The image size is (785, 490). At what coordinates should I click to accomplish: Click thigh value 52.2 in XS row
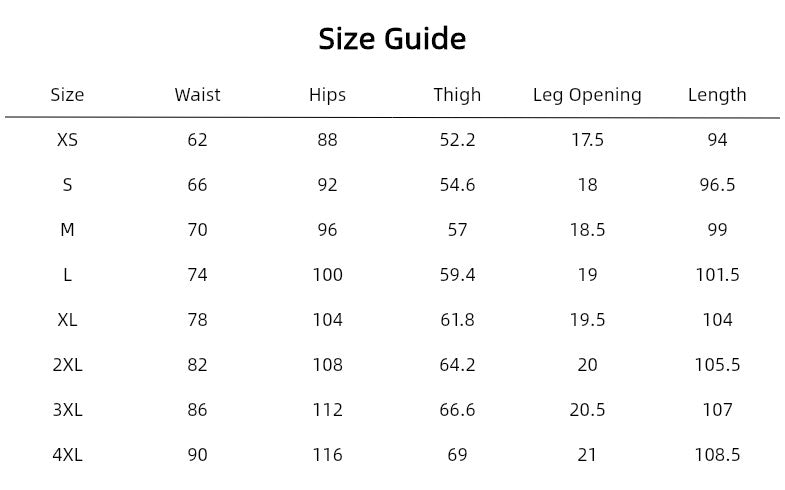pyautogui.click(x=457, y=140)
